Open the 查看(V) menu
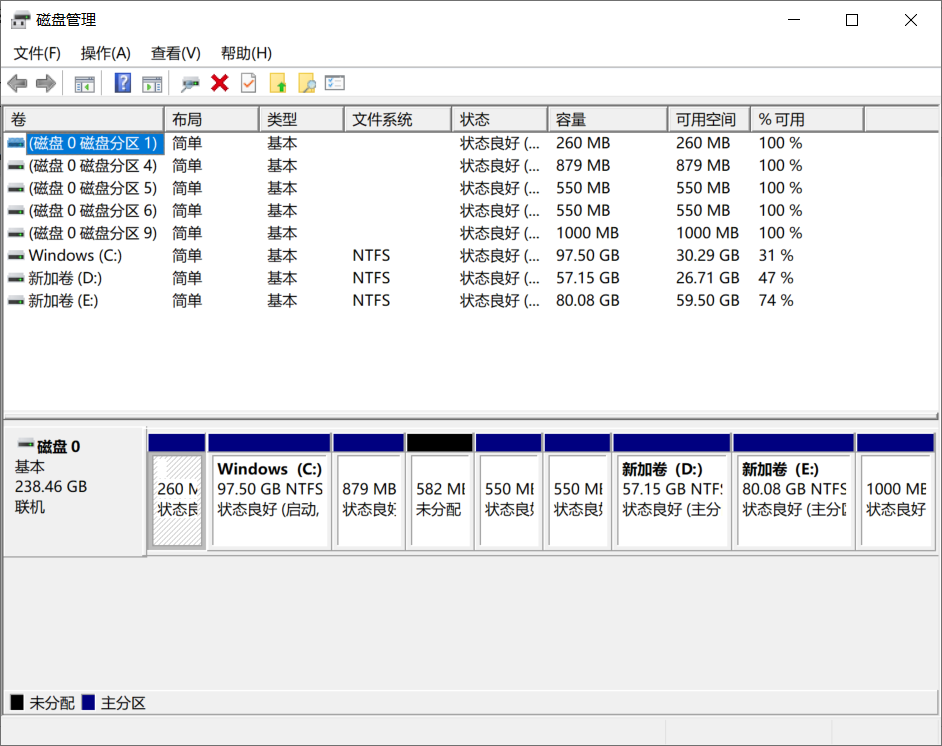The image size is (942, 746). pyautogui.click(x=175, y=53)
